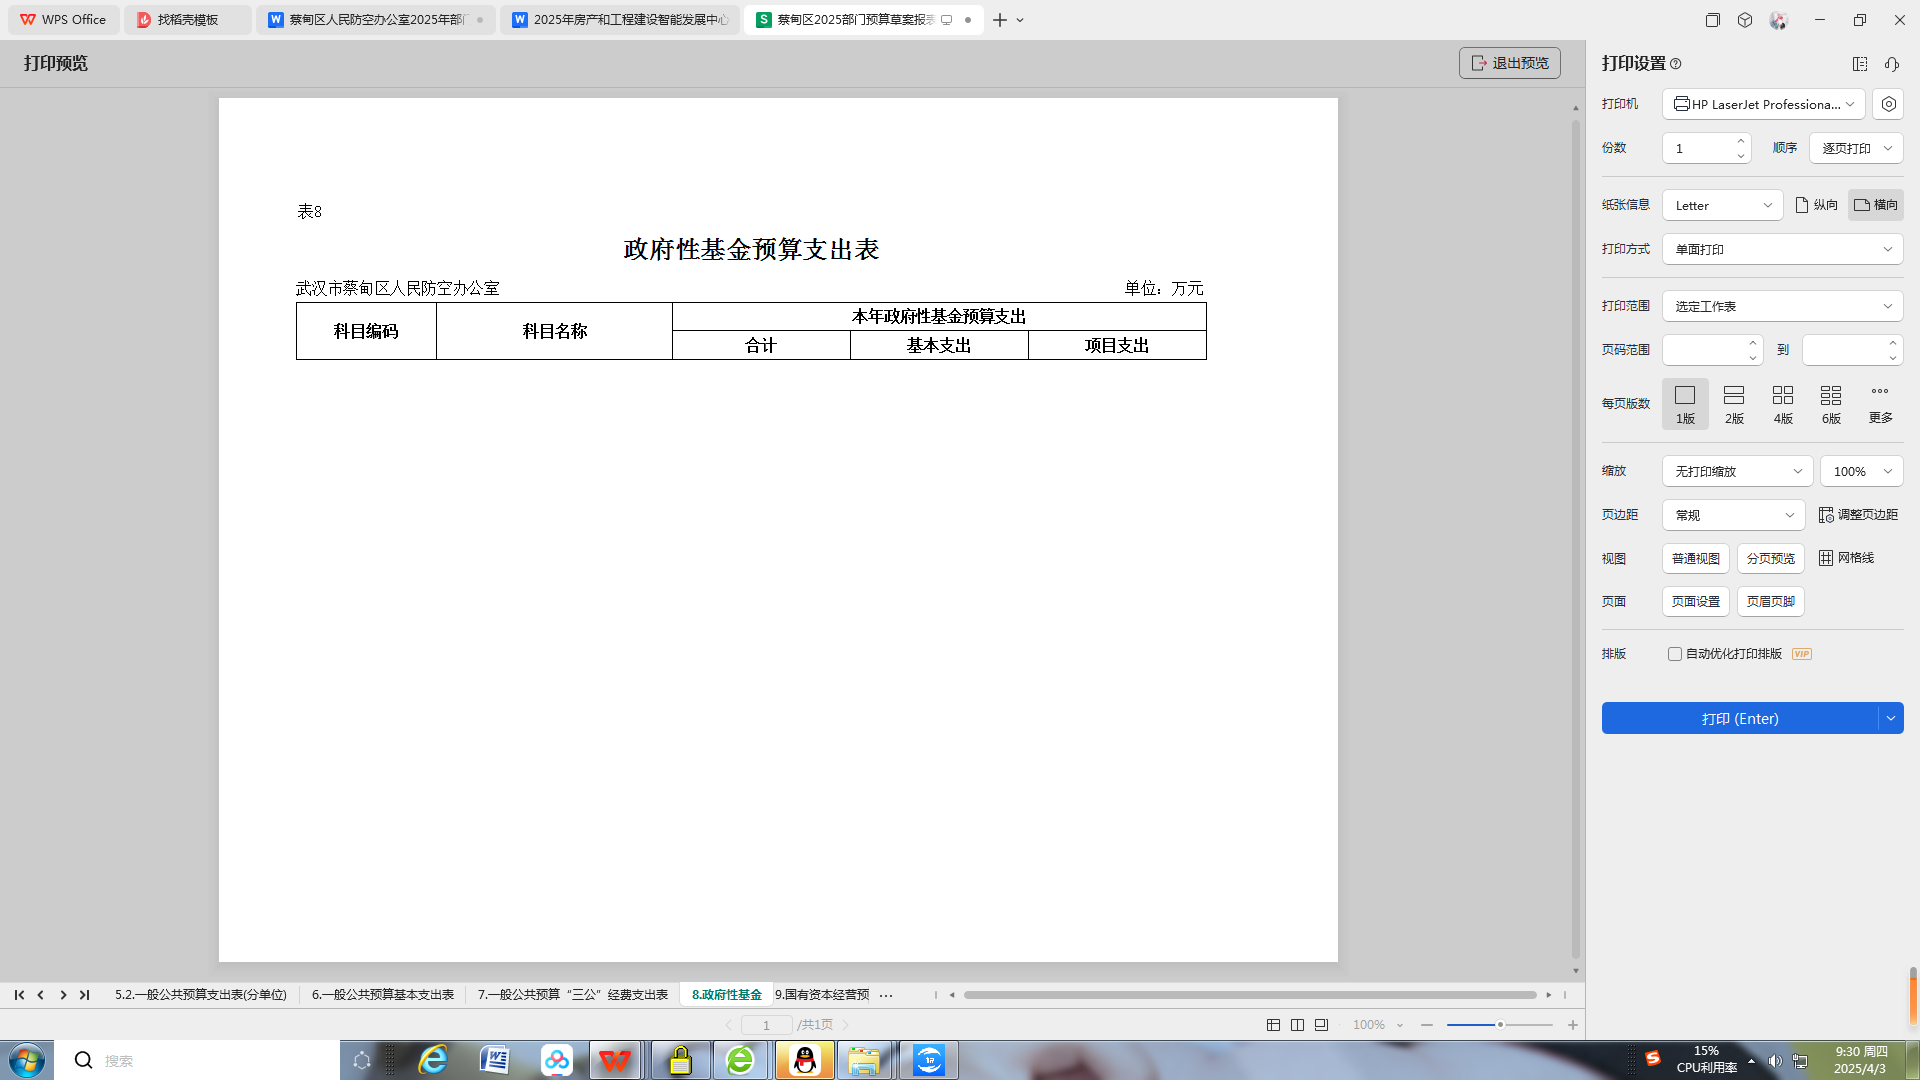Viewport: 1920px width, 1080px height.
Task: Select 2版 pages-per-sheet layout icon
Action: 1734,404
